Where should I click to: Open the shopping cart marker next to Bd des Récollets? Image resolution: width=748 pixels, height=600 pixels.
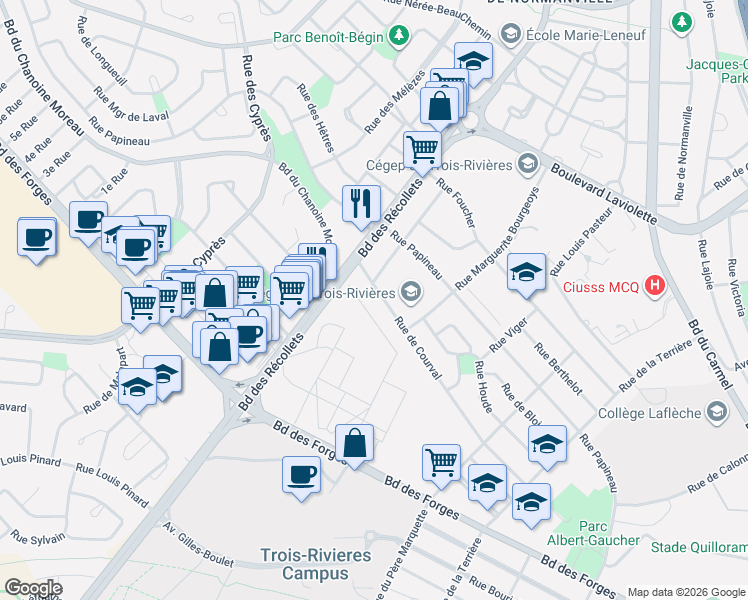pyautogui.click(x=290, y=292)
